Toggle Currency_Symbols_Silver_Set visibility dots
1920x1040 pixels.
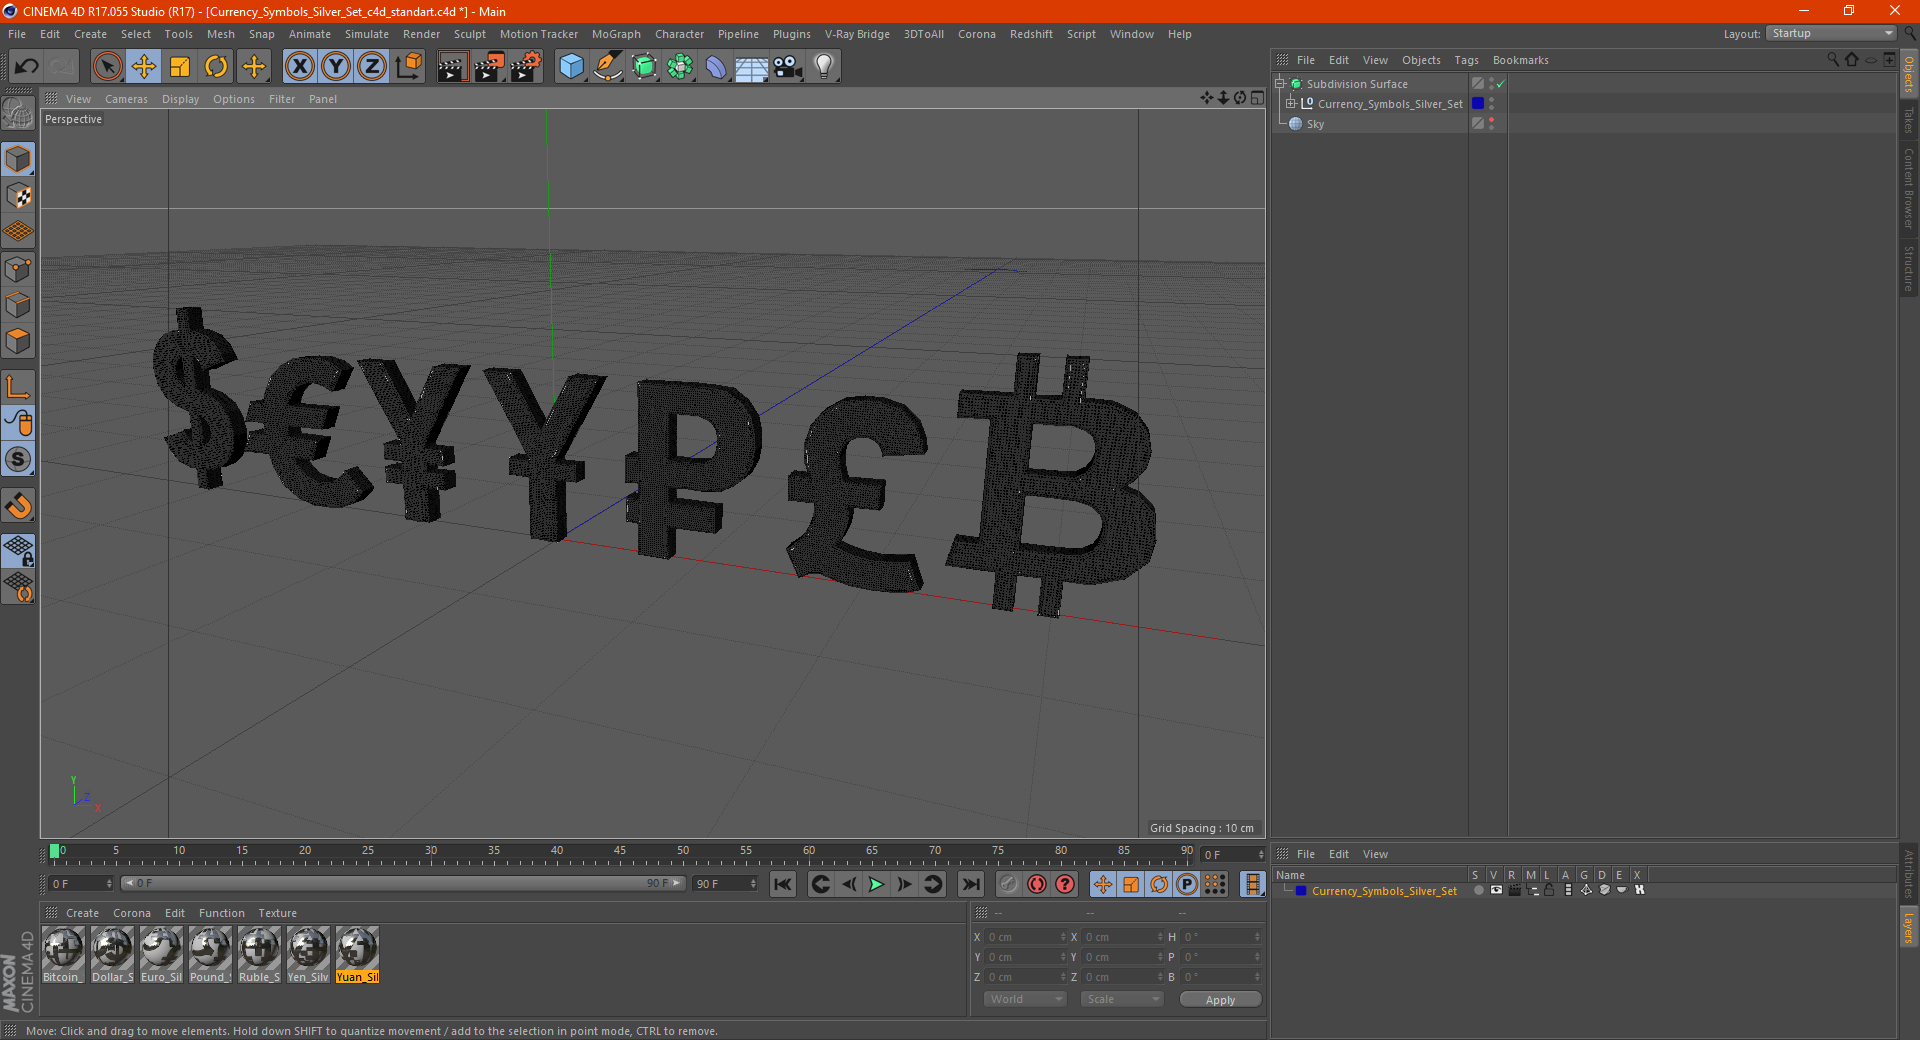pos(1491,103)
